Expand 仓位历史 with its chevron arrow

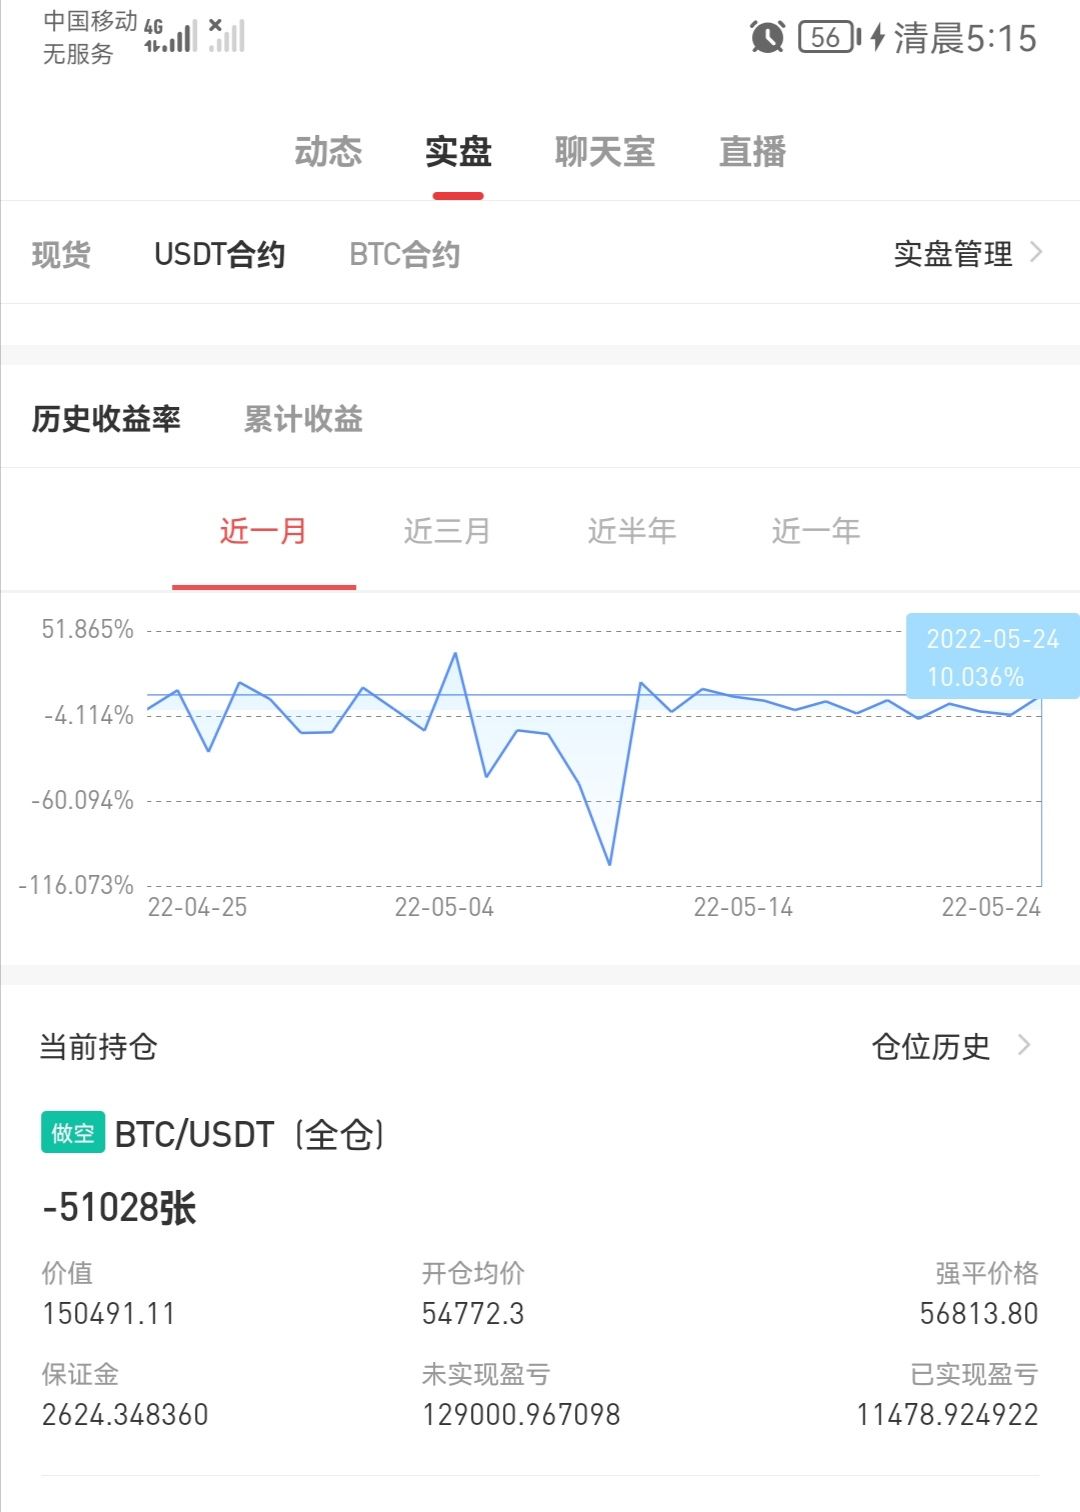click(1024, 1045)
